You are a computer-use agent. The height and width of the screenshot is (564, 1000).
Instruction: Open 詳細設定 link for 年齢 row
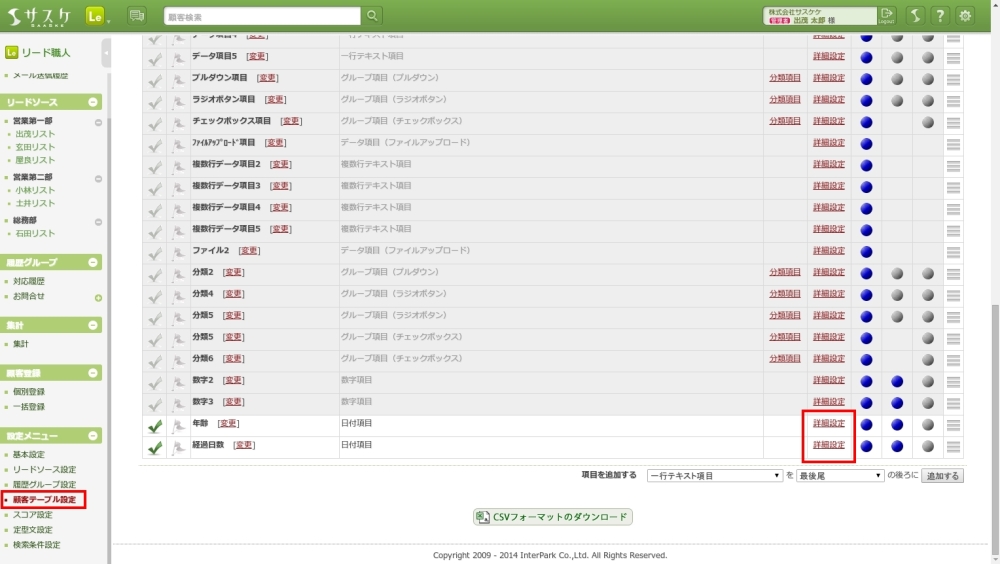829,423
